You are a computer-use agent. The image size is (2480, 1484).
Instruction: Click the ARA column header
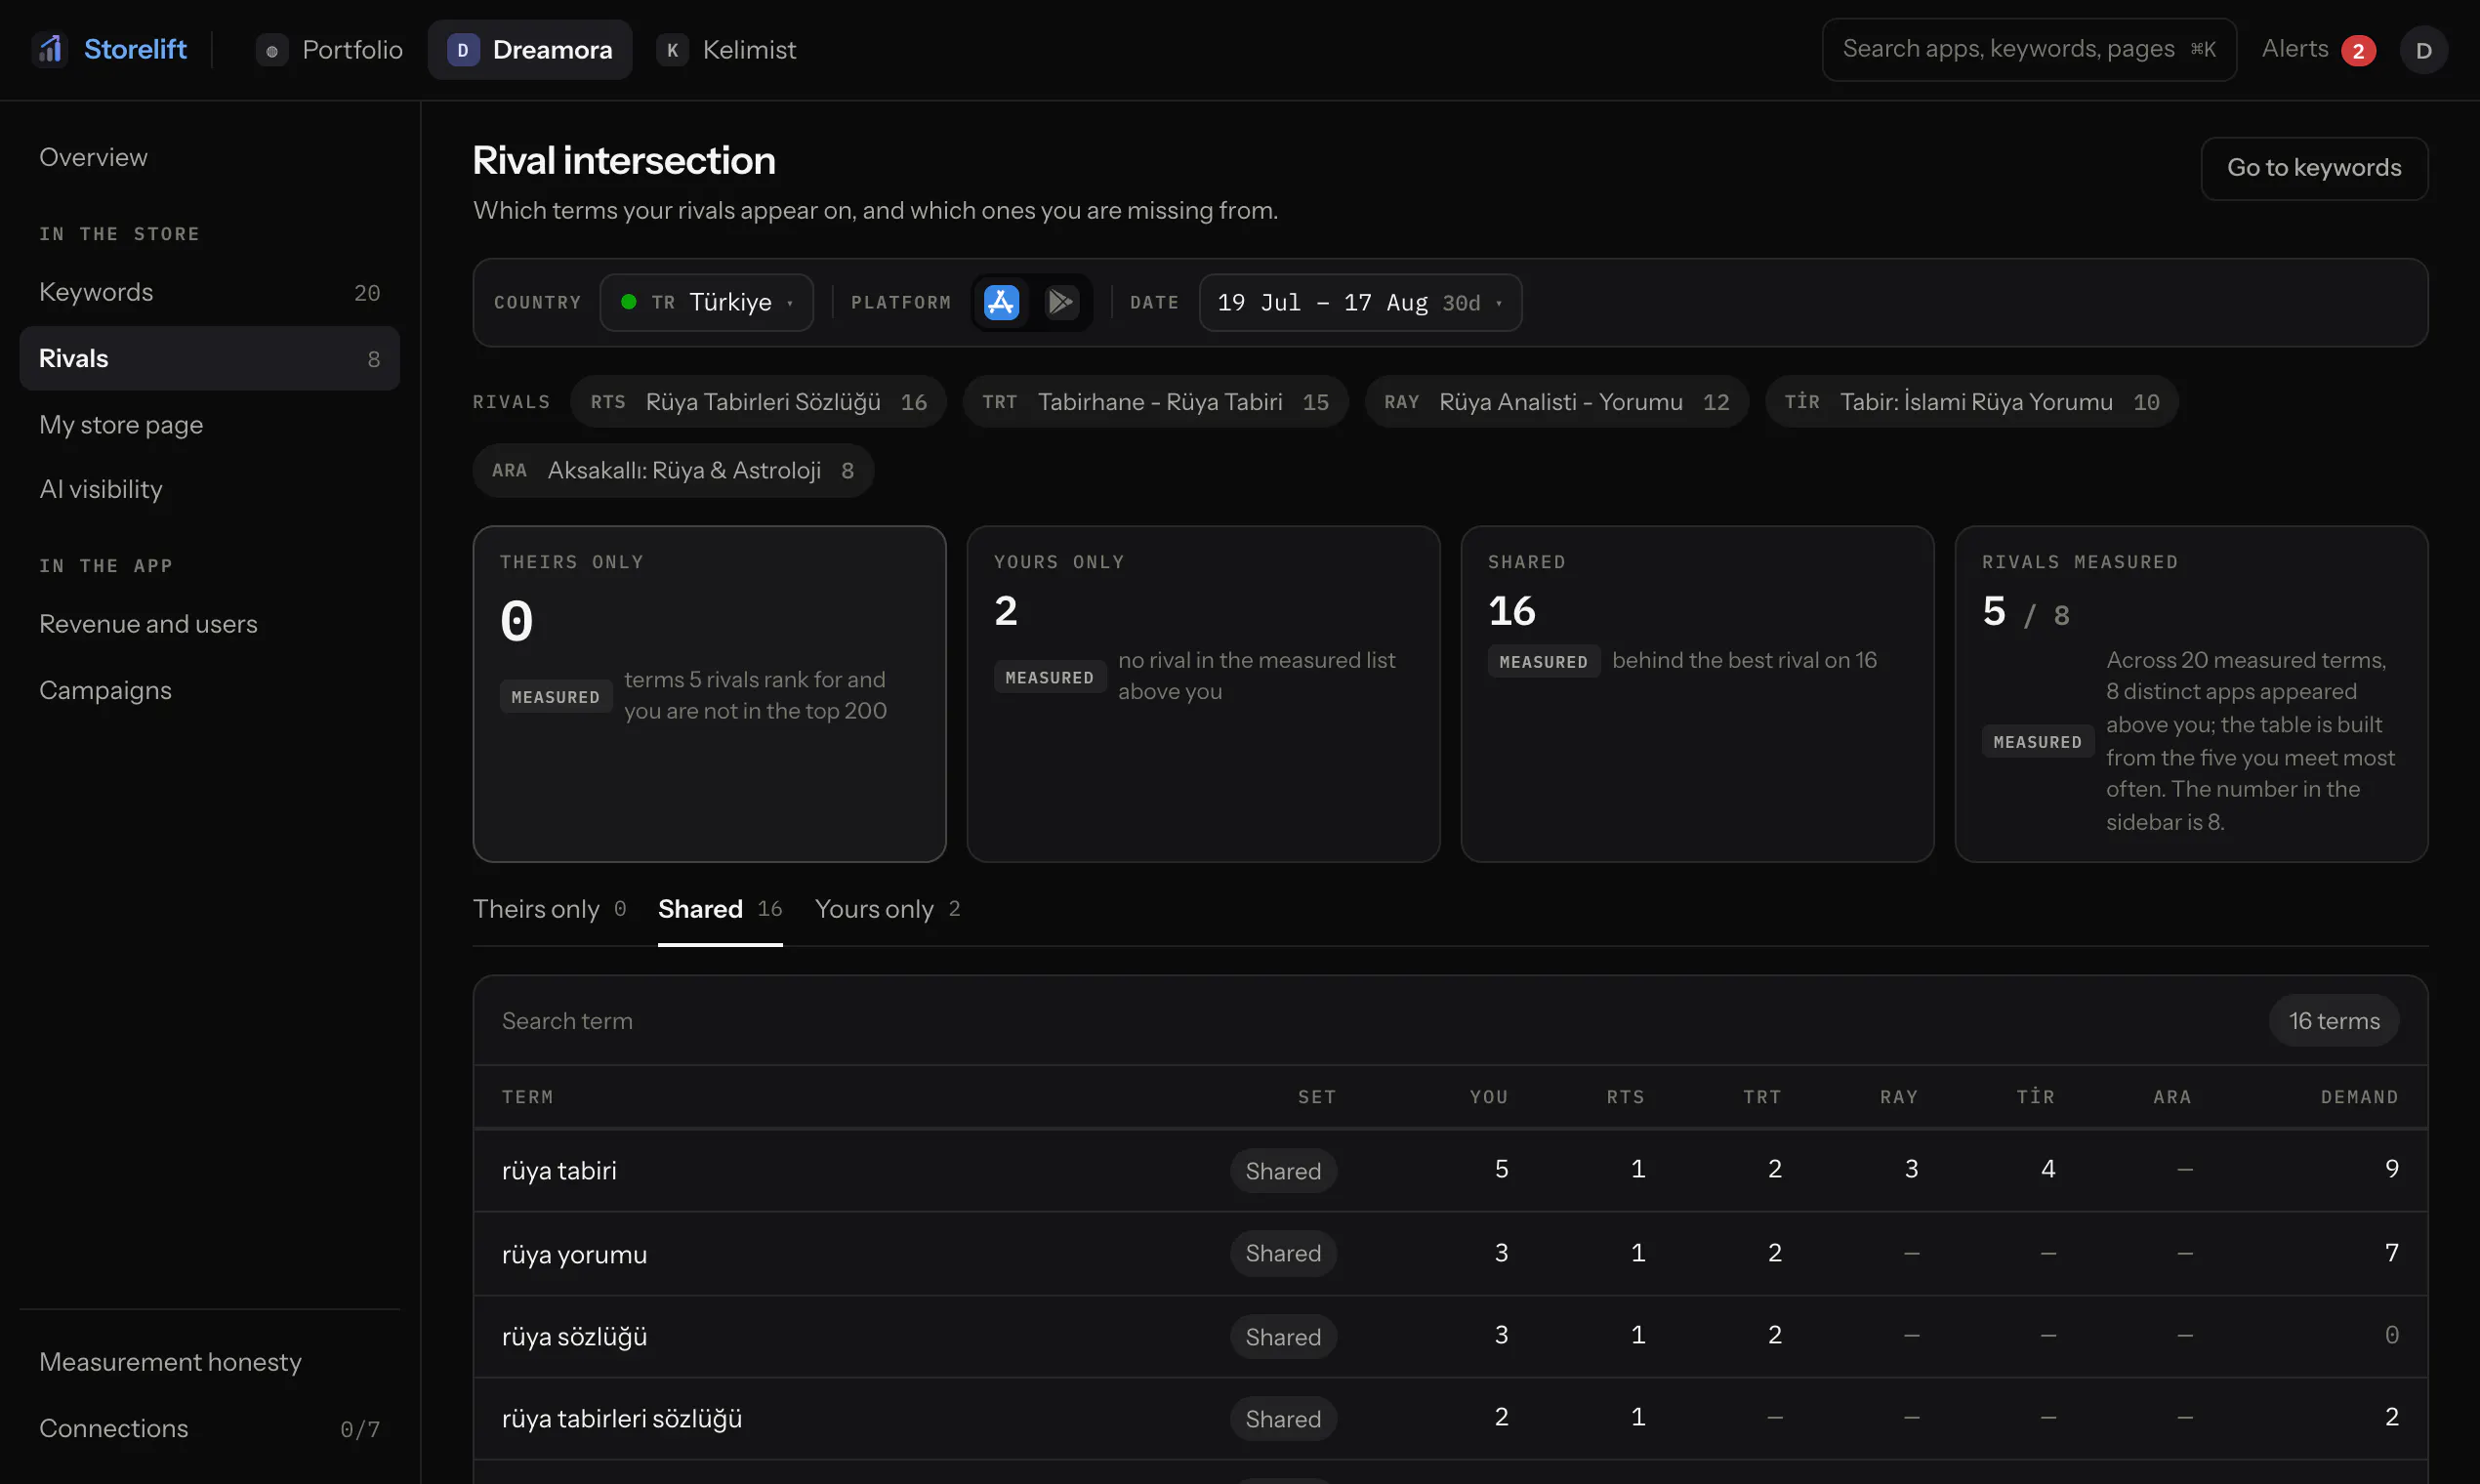click(x=2172, y=1097)
